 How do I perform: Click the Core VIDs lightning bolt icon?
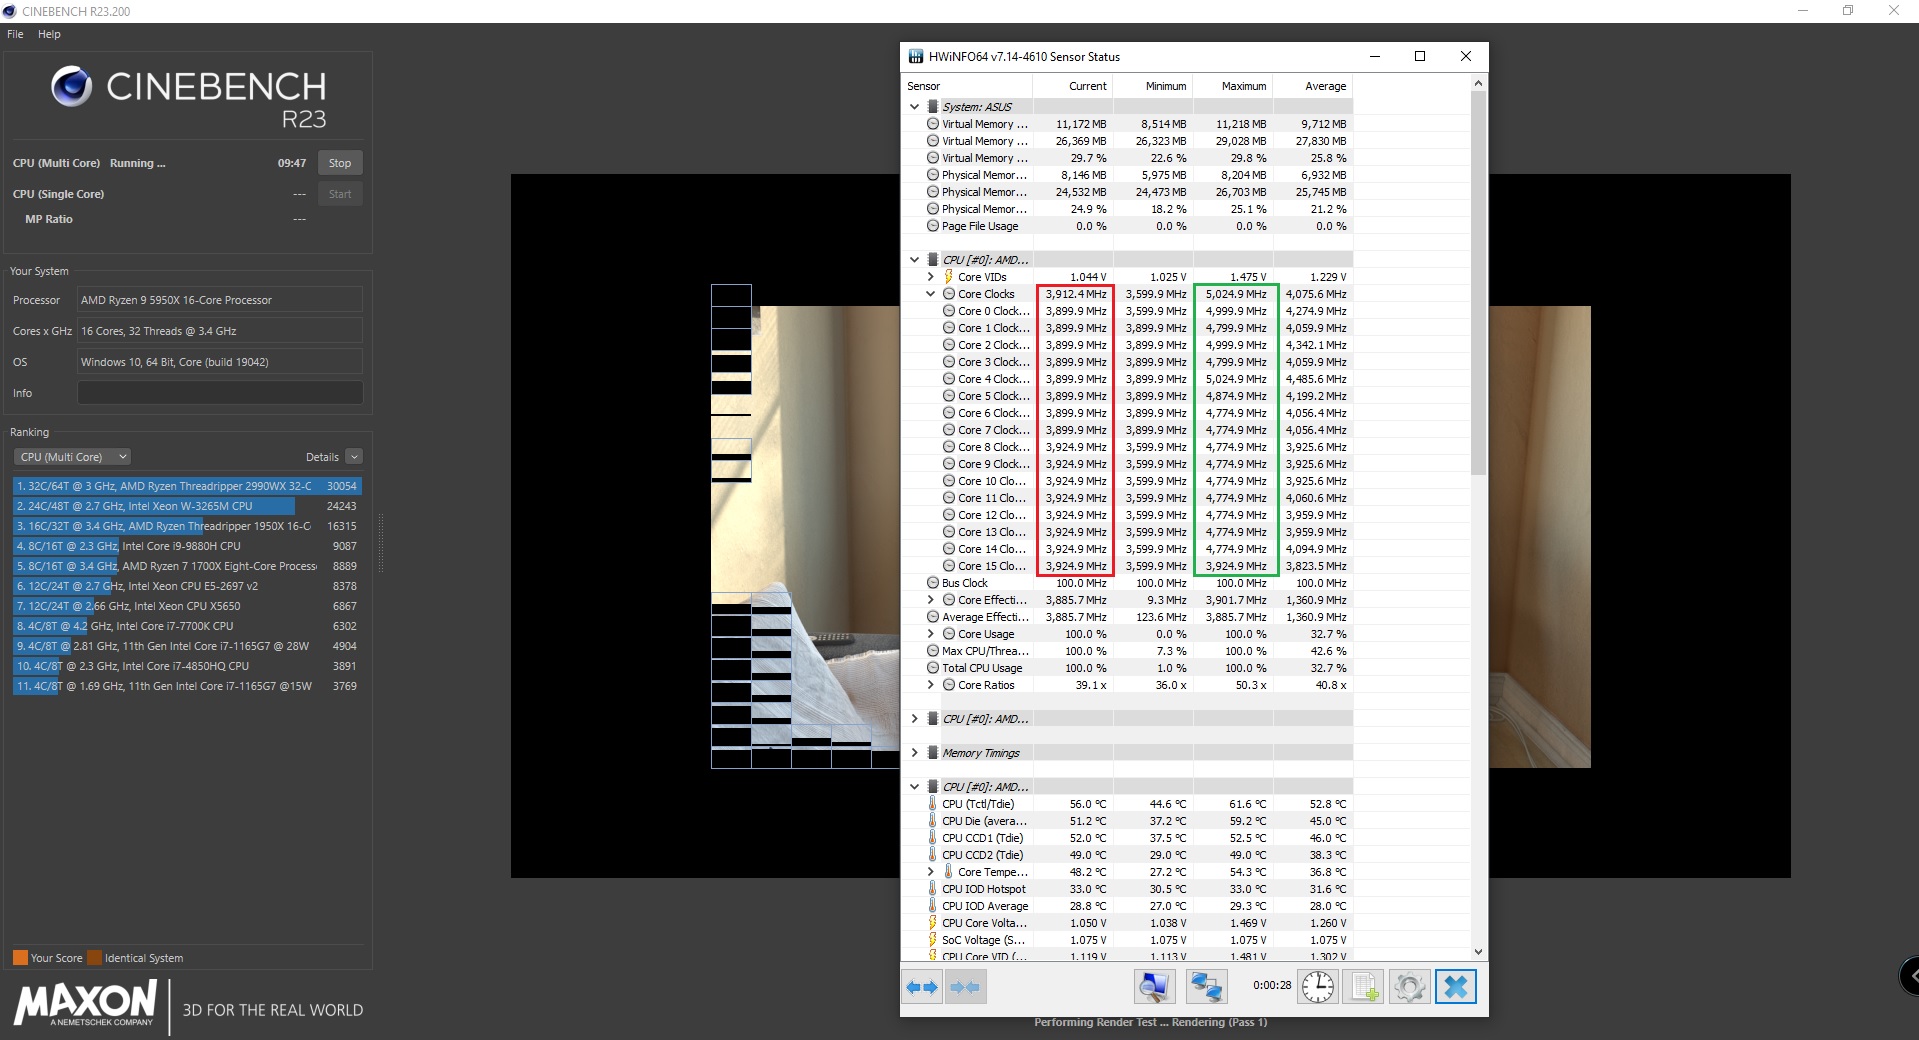tap(948, 277)
